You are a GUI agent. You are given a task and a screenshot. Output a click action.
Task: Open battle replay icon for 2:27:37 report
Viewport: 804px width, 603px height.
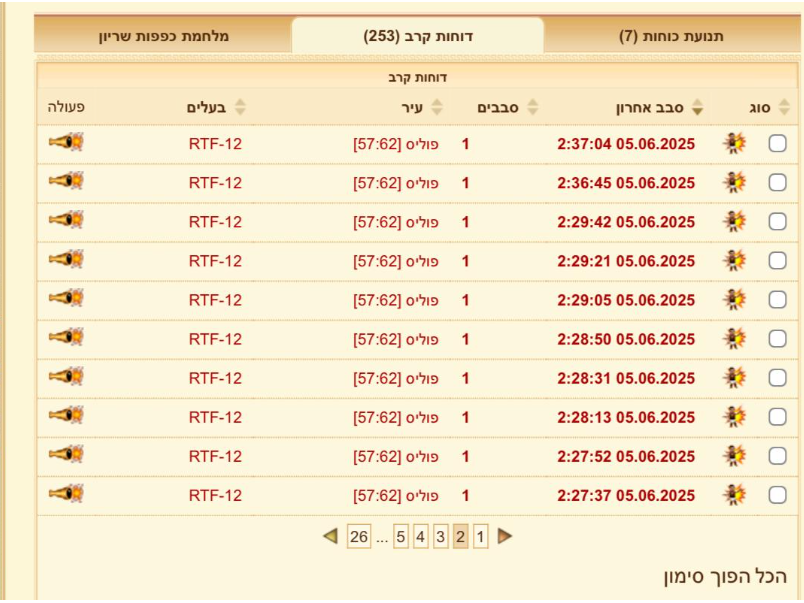click(x=66, y=493)
